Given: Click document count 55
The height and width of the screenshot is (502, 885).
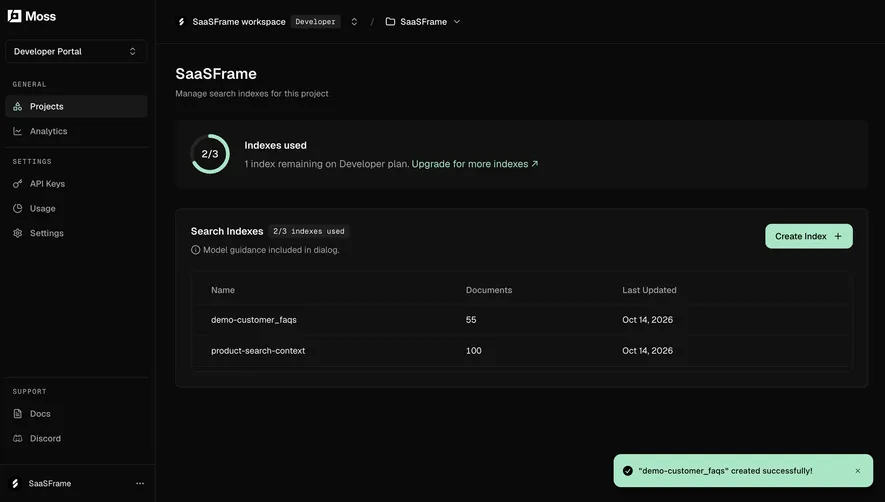Looking at the screenshot, I should (471, 320).
